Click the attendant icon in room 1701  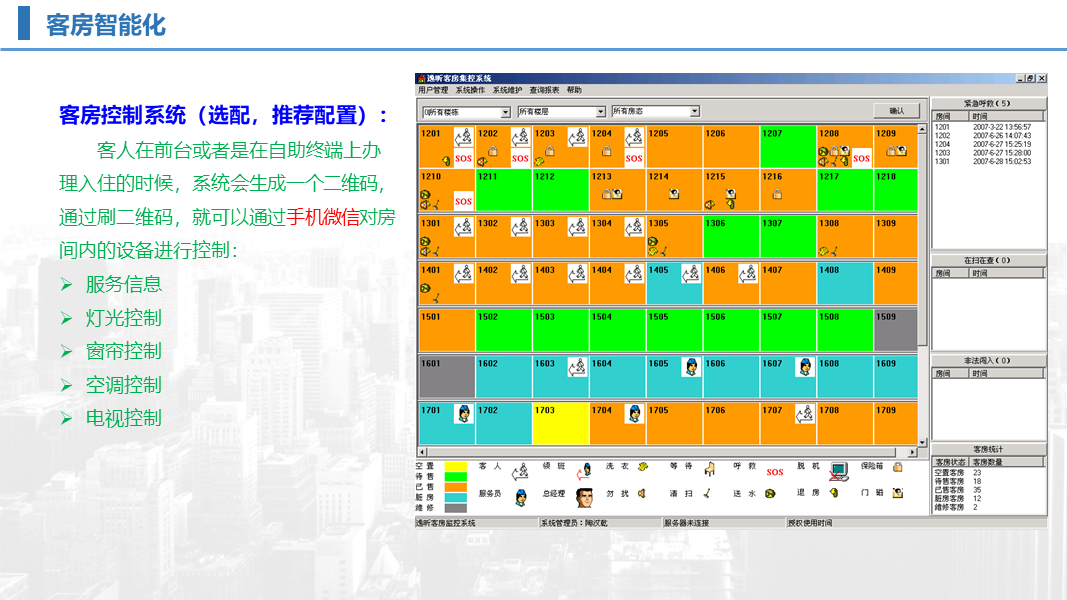point(463,413)
